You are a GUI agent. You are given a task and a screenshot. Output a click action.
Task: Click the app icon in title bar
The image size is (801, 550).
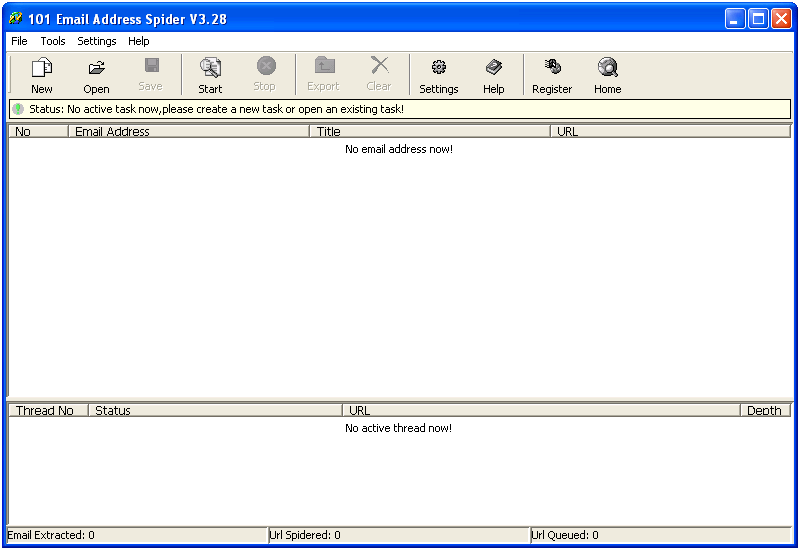[15, 18]
